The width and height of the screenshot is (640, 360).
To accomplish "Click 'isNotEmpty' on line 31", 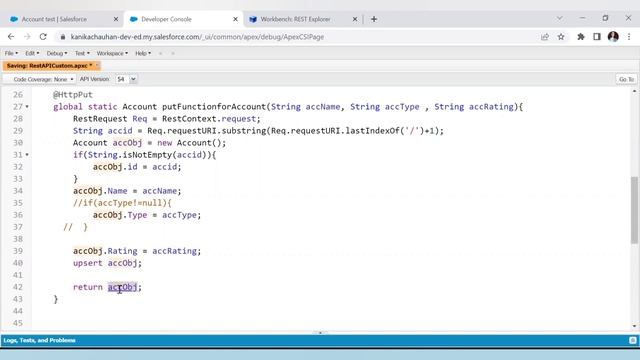I will 147,155.
